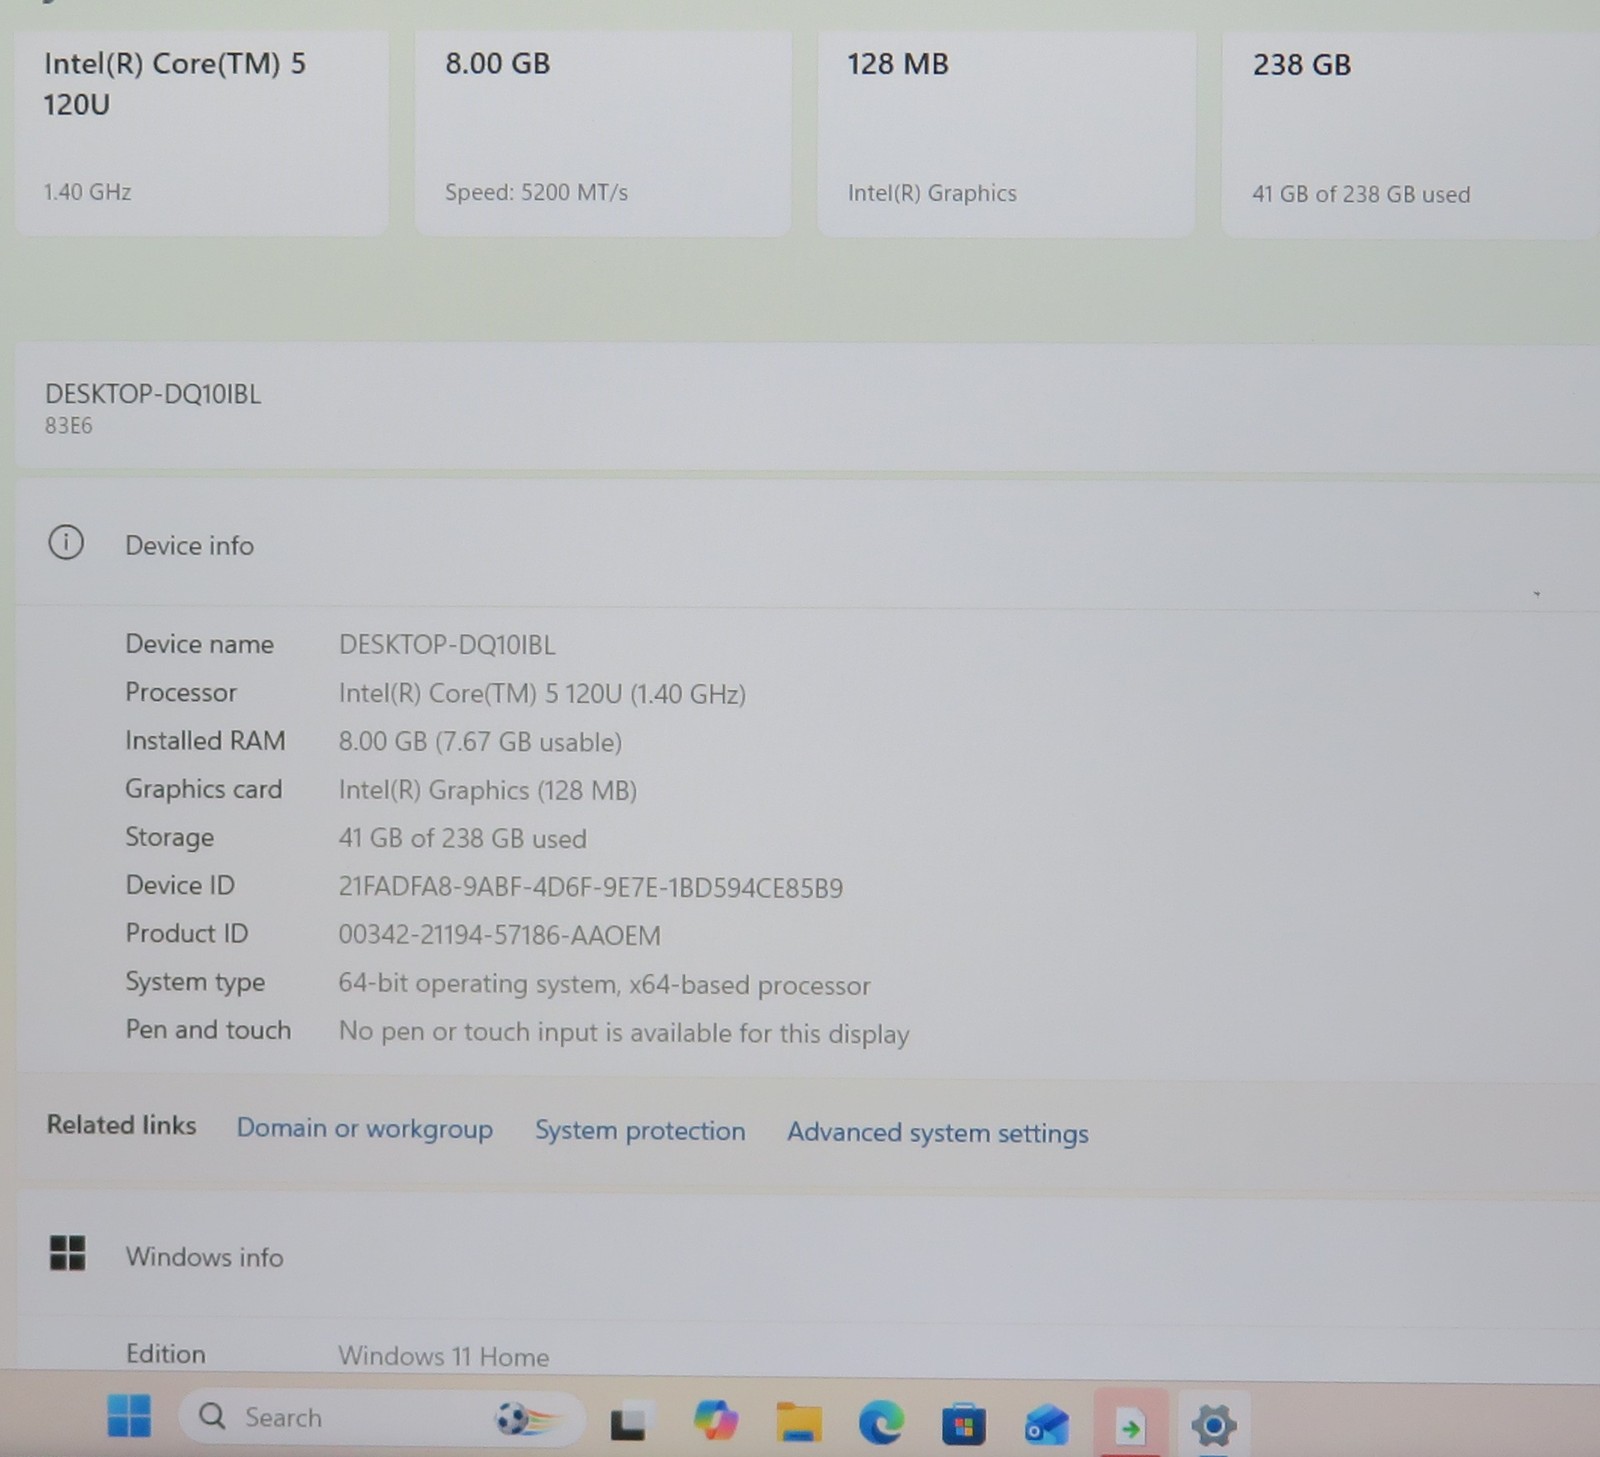This screenshot has width=1600, height=1457.
Task: Open File Explorer from taskbar
Action: click(x=799, y=1421)
